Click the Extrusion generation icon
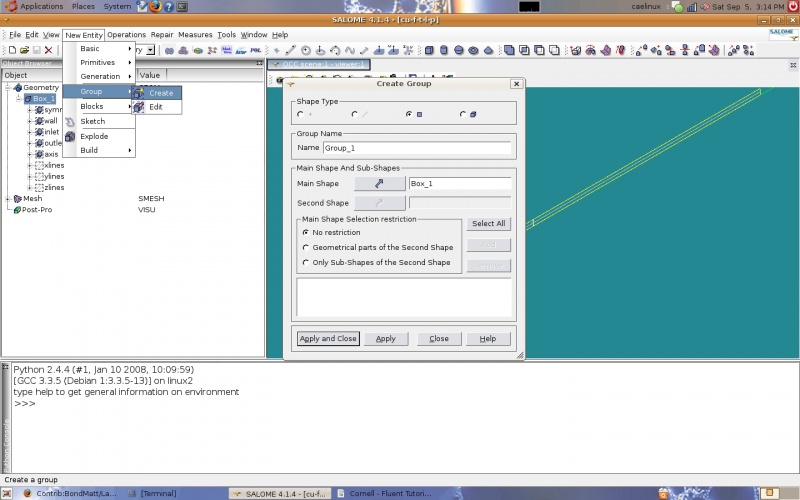This screenshot has width=800, height=500. point(576,50)
